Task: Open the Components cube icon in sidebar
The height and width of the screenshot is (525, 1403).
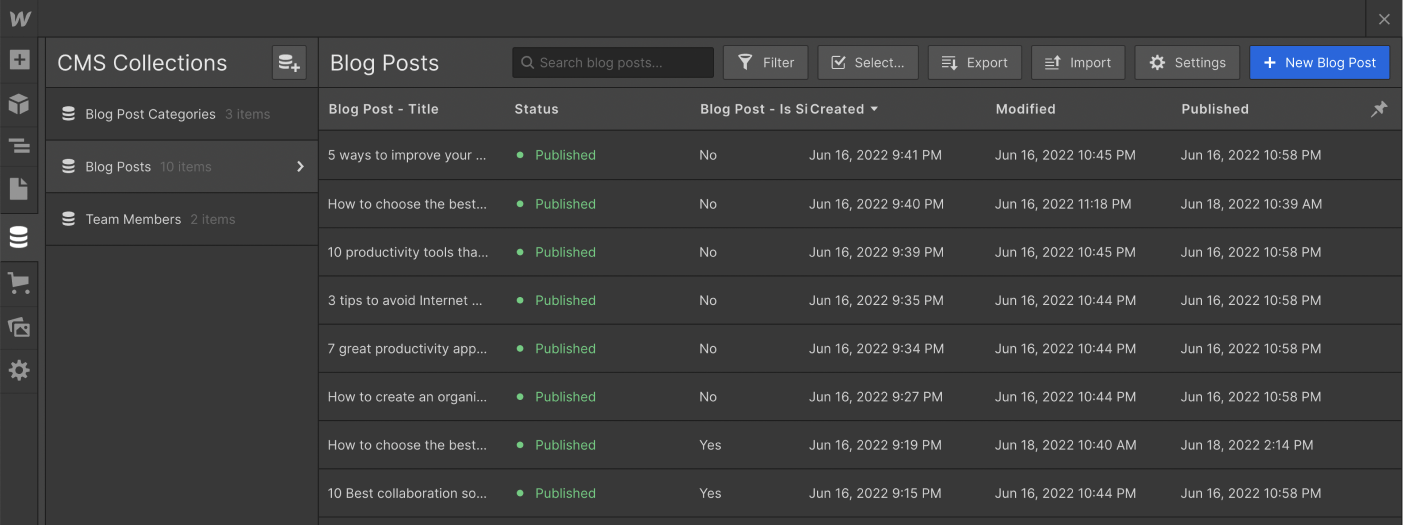Action: 19,103
